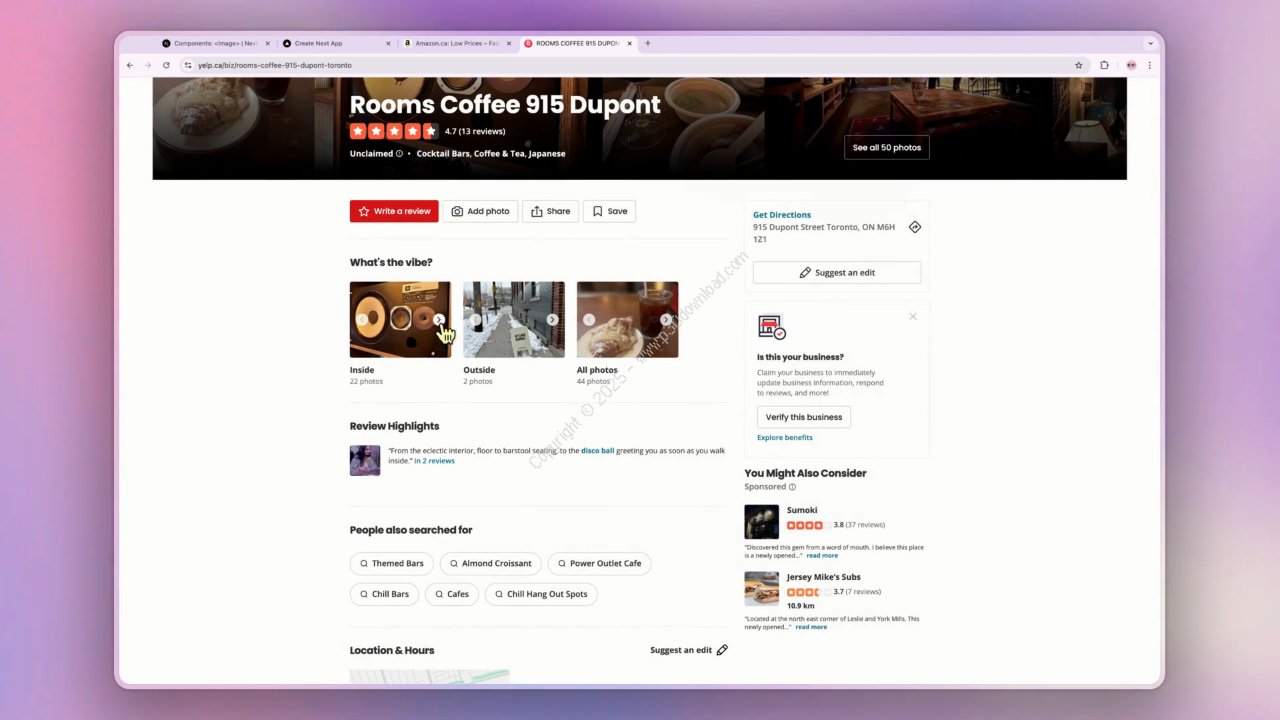The height and width of the screenshot is (720, 1280).
Task: Click the Unclaimed info icon
Action: tap(399, 154)
